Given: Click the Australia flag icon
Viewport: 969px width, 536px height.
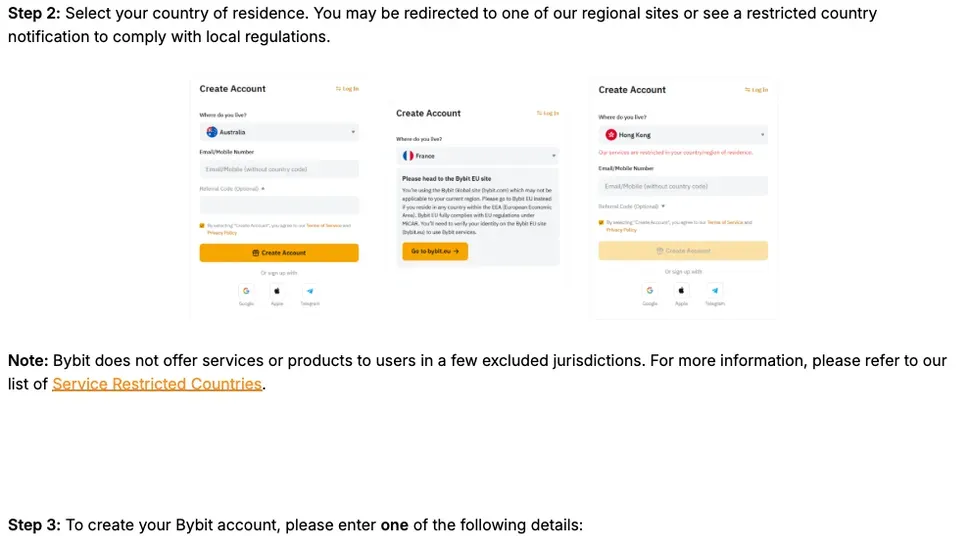Looking at the screenshot, I should pos(212,132).
